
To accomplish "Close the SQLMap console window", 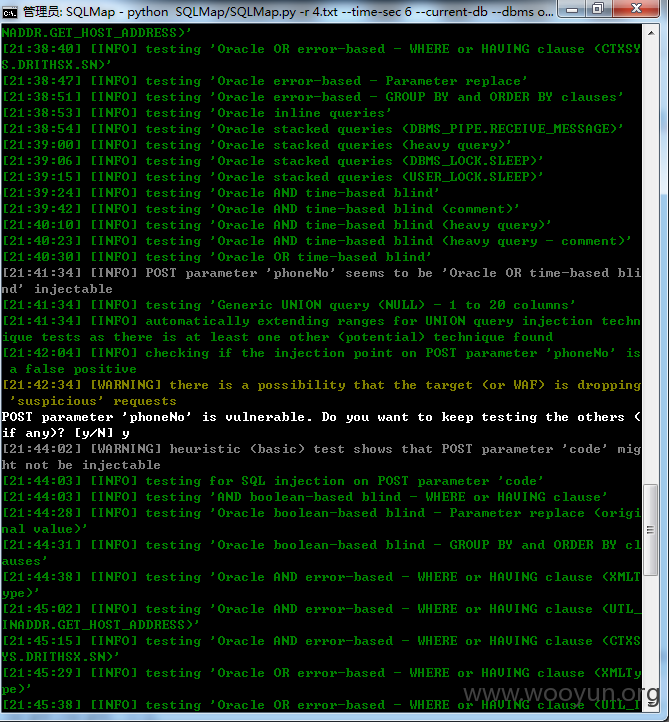I will coord(637,9).
